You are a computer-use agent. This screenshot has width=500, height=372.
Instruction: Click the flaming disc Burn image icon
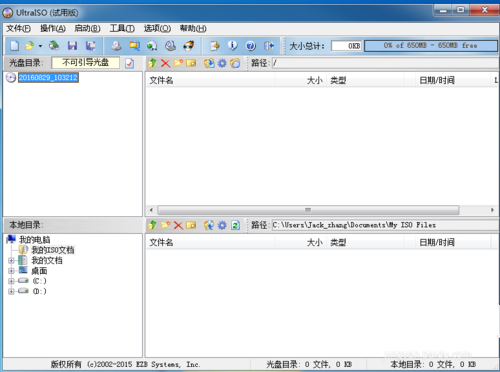[189, 45]
